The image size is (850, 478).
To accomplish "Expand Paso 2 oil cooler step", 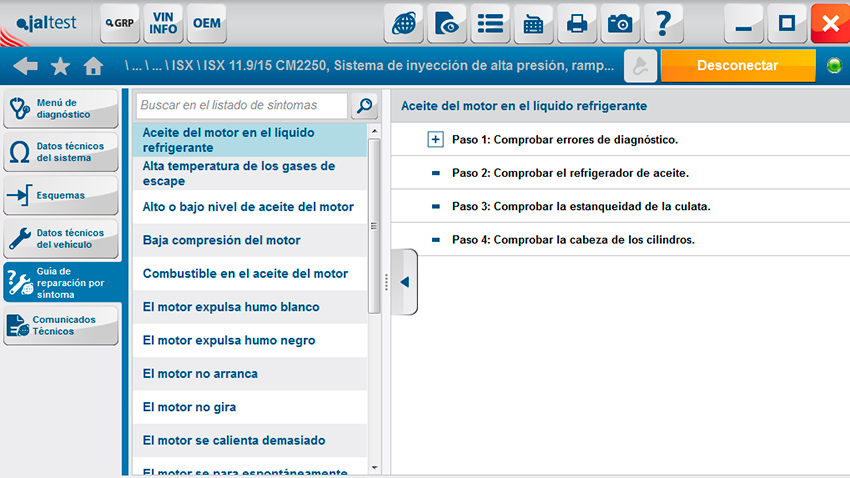I will (435, 173).
